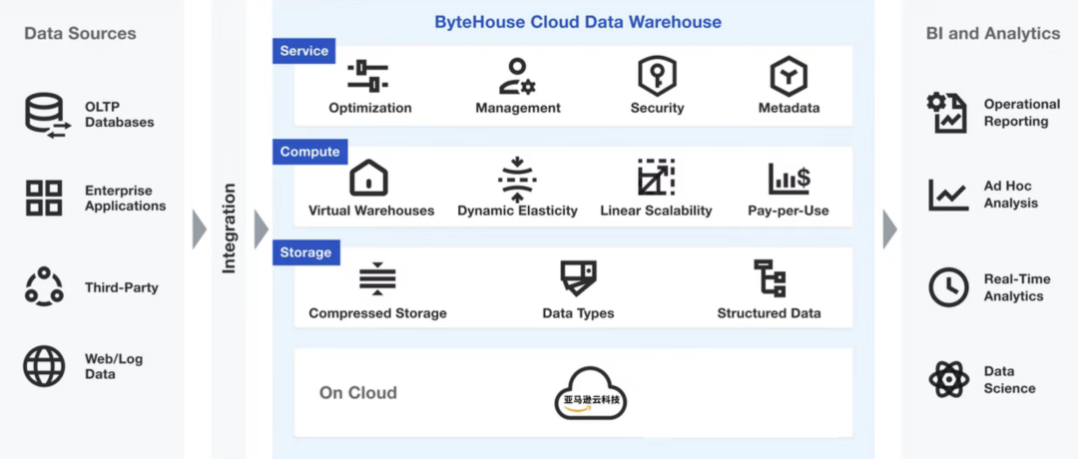1078x459 pixels.
Task: Select the Metadata hexagon icon
Action: click(x=789, y=76)
